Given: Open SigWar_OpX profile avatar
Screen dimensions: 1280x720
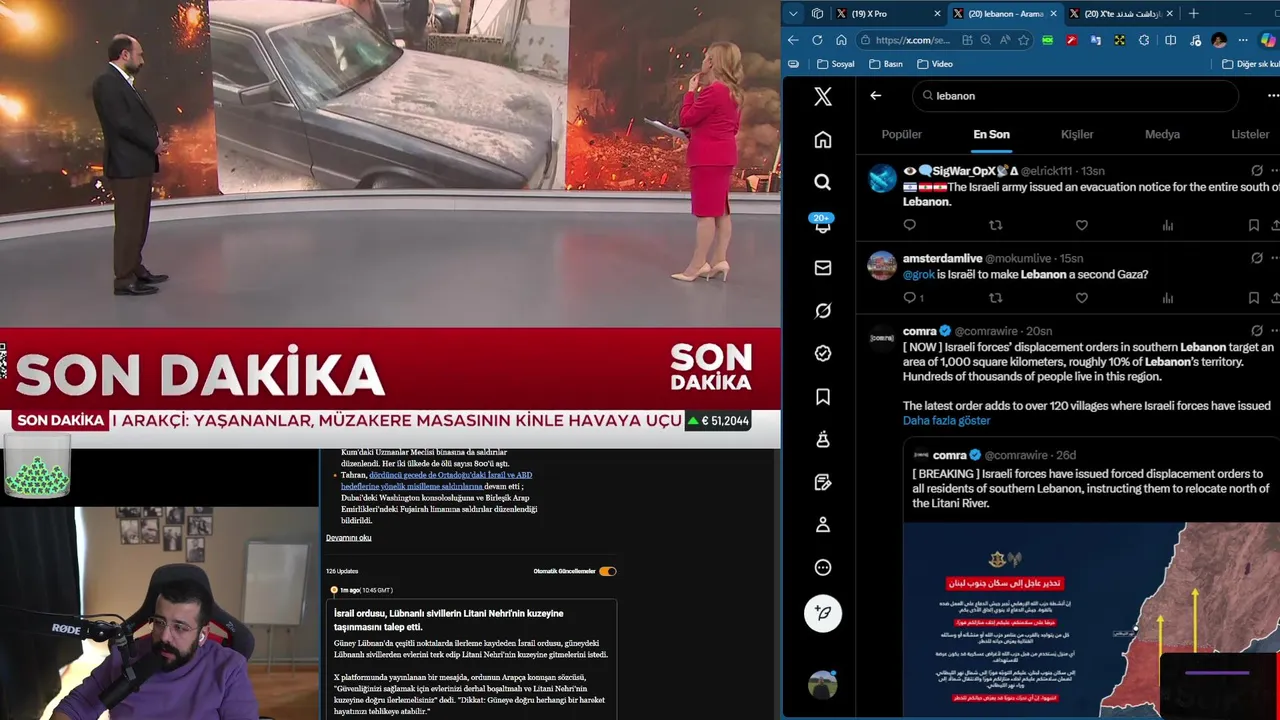Looking at the screenshot, I should (882, 179).
